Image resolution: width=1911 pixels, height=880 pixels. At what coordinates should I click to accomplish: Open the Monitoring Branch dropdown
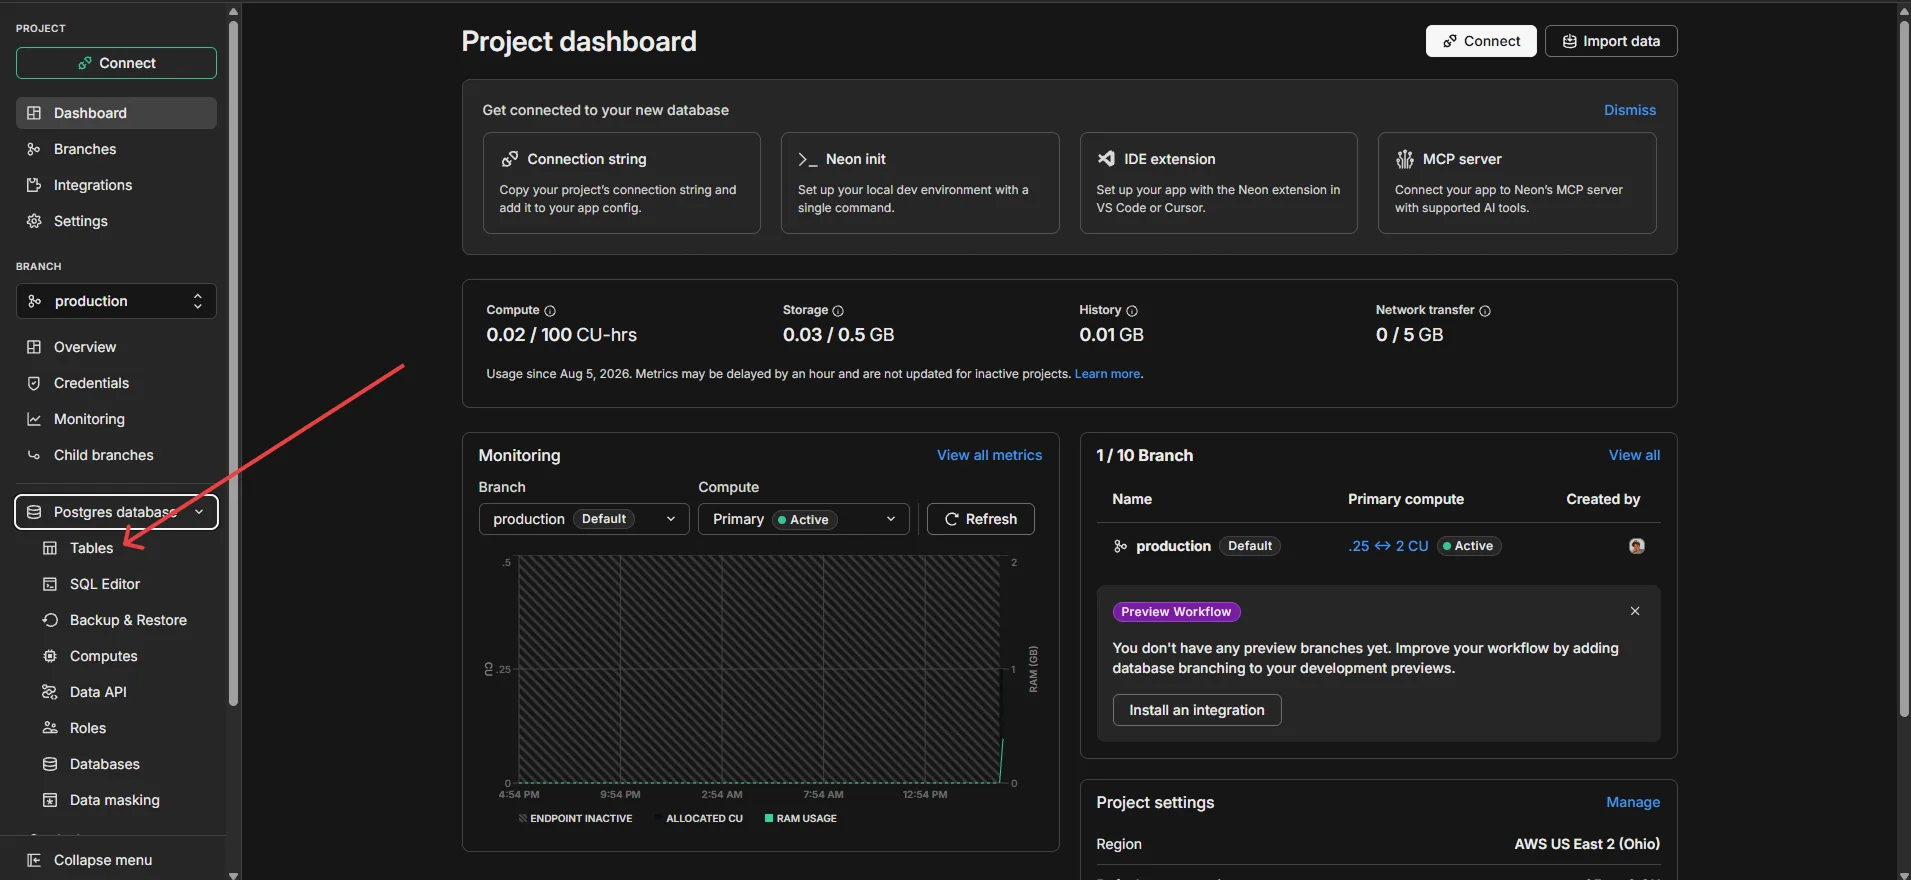584,519
